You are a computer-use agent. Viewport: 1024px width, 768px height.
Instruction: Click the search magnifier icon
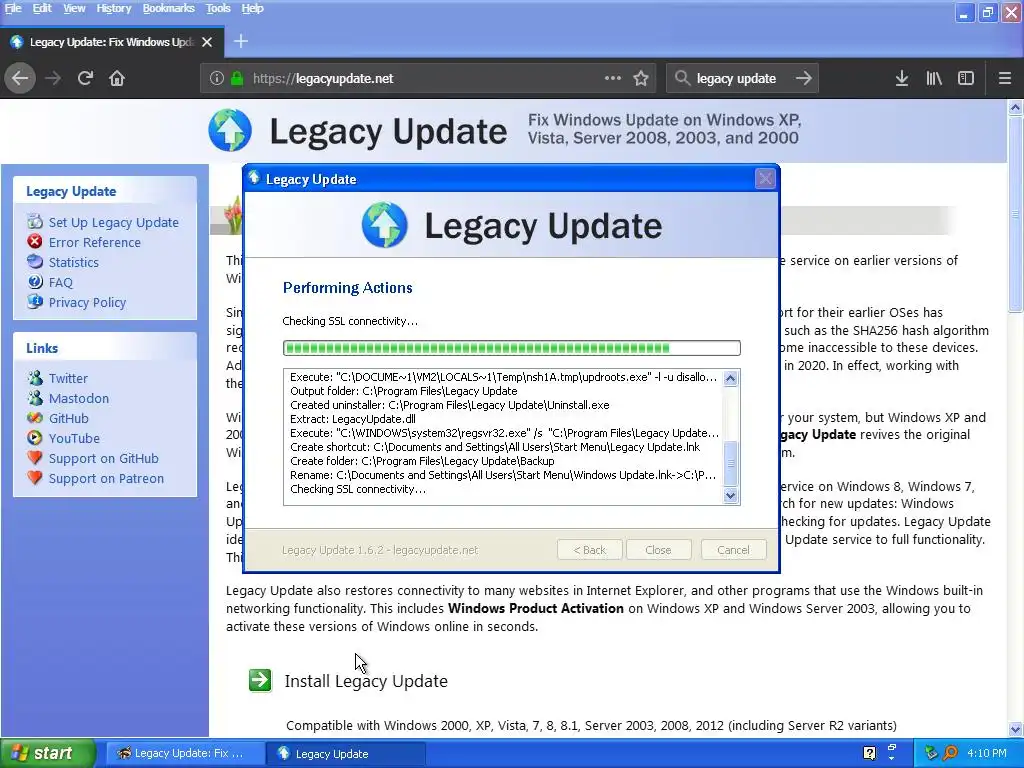point(682,78)
